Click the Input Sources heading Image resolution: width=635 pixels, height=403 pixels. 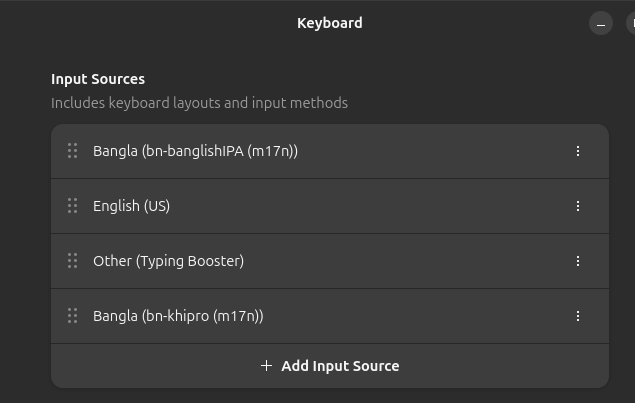pos(98,79)
